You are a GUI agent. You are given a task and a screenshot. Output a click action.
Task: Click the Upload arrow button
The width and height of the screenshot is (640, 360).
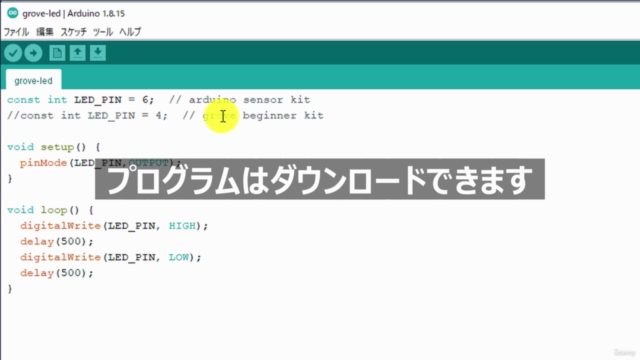33,53
